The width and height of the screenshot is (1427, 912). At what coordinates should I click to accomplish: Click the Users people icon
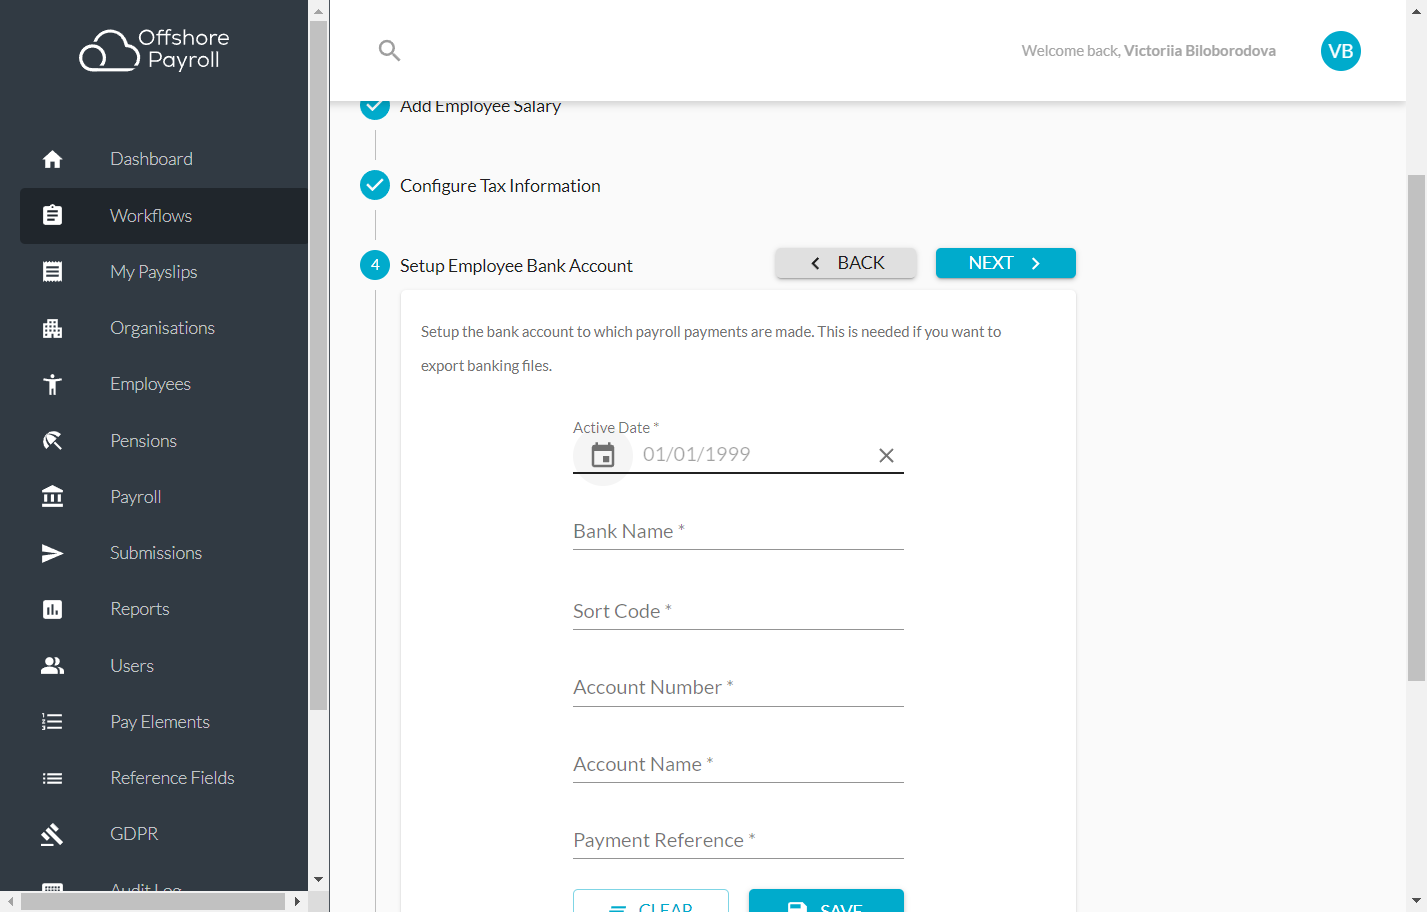(x=52, y=666)
